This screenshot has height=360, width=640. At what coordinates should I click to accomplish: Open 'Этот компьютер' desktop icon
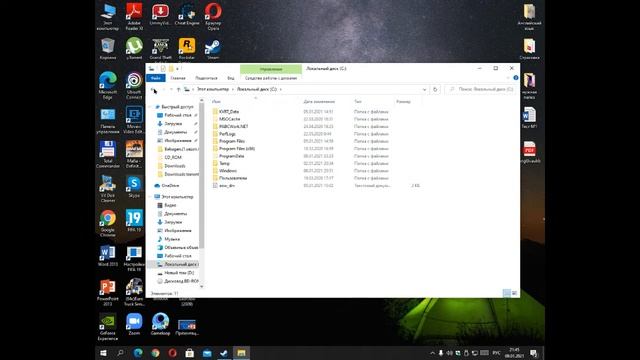click(108, 16)
